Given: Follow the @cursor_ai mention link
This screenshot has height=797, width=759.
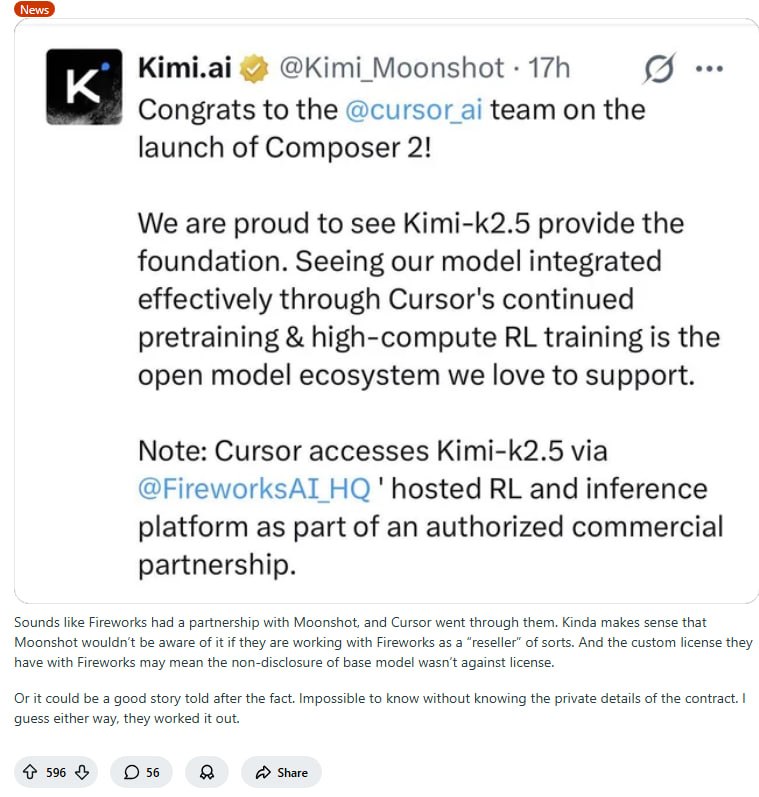Looking at the screenshot, I should [x=413, y=109].
